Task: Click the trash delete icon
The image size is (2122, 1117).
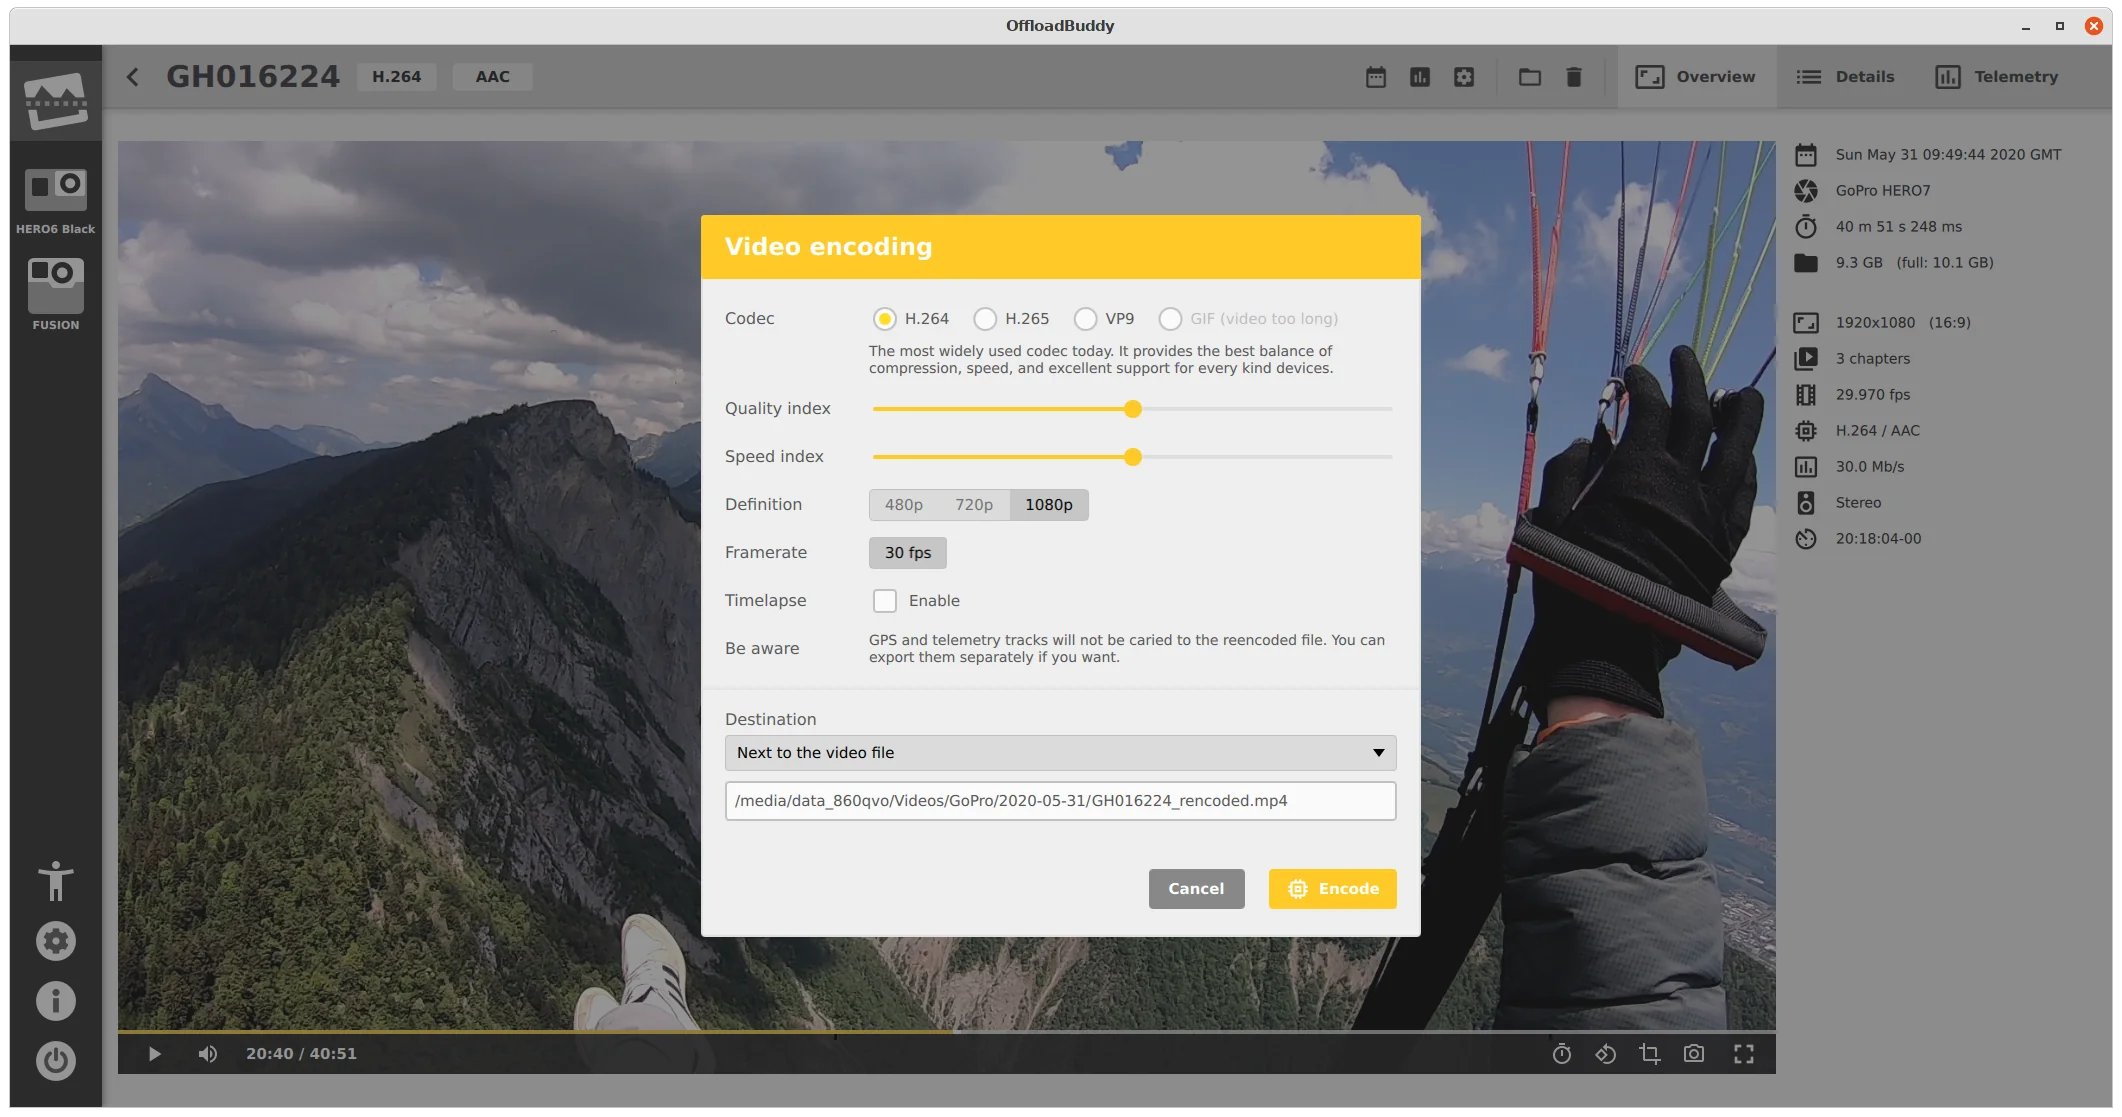Action: coord(1574,77)
